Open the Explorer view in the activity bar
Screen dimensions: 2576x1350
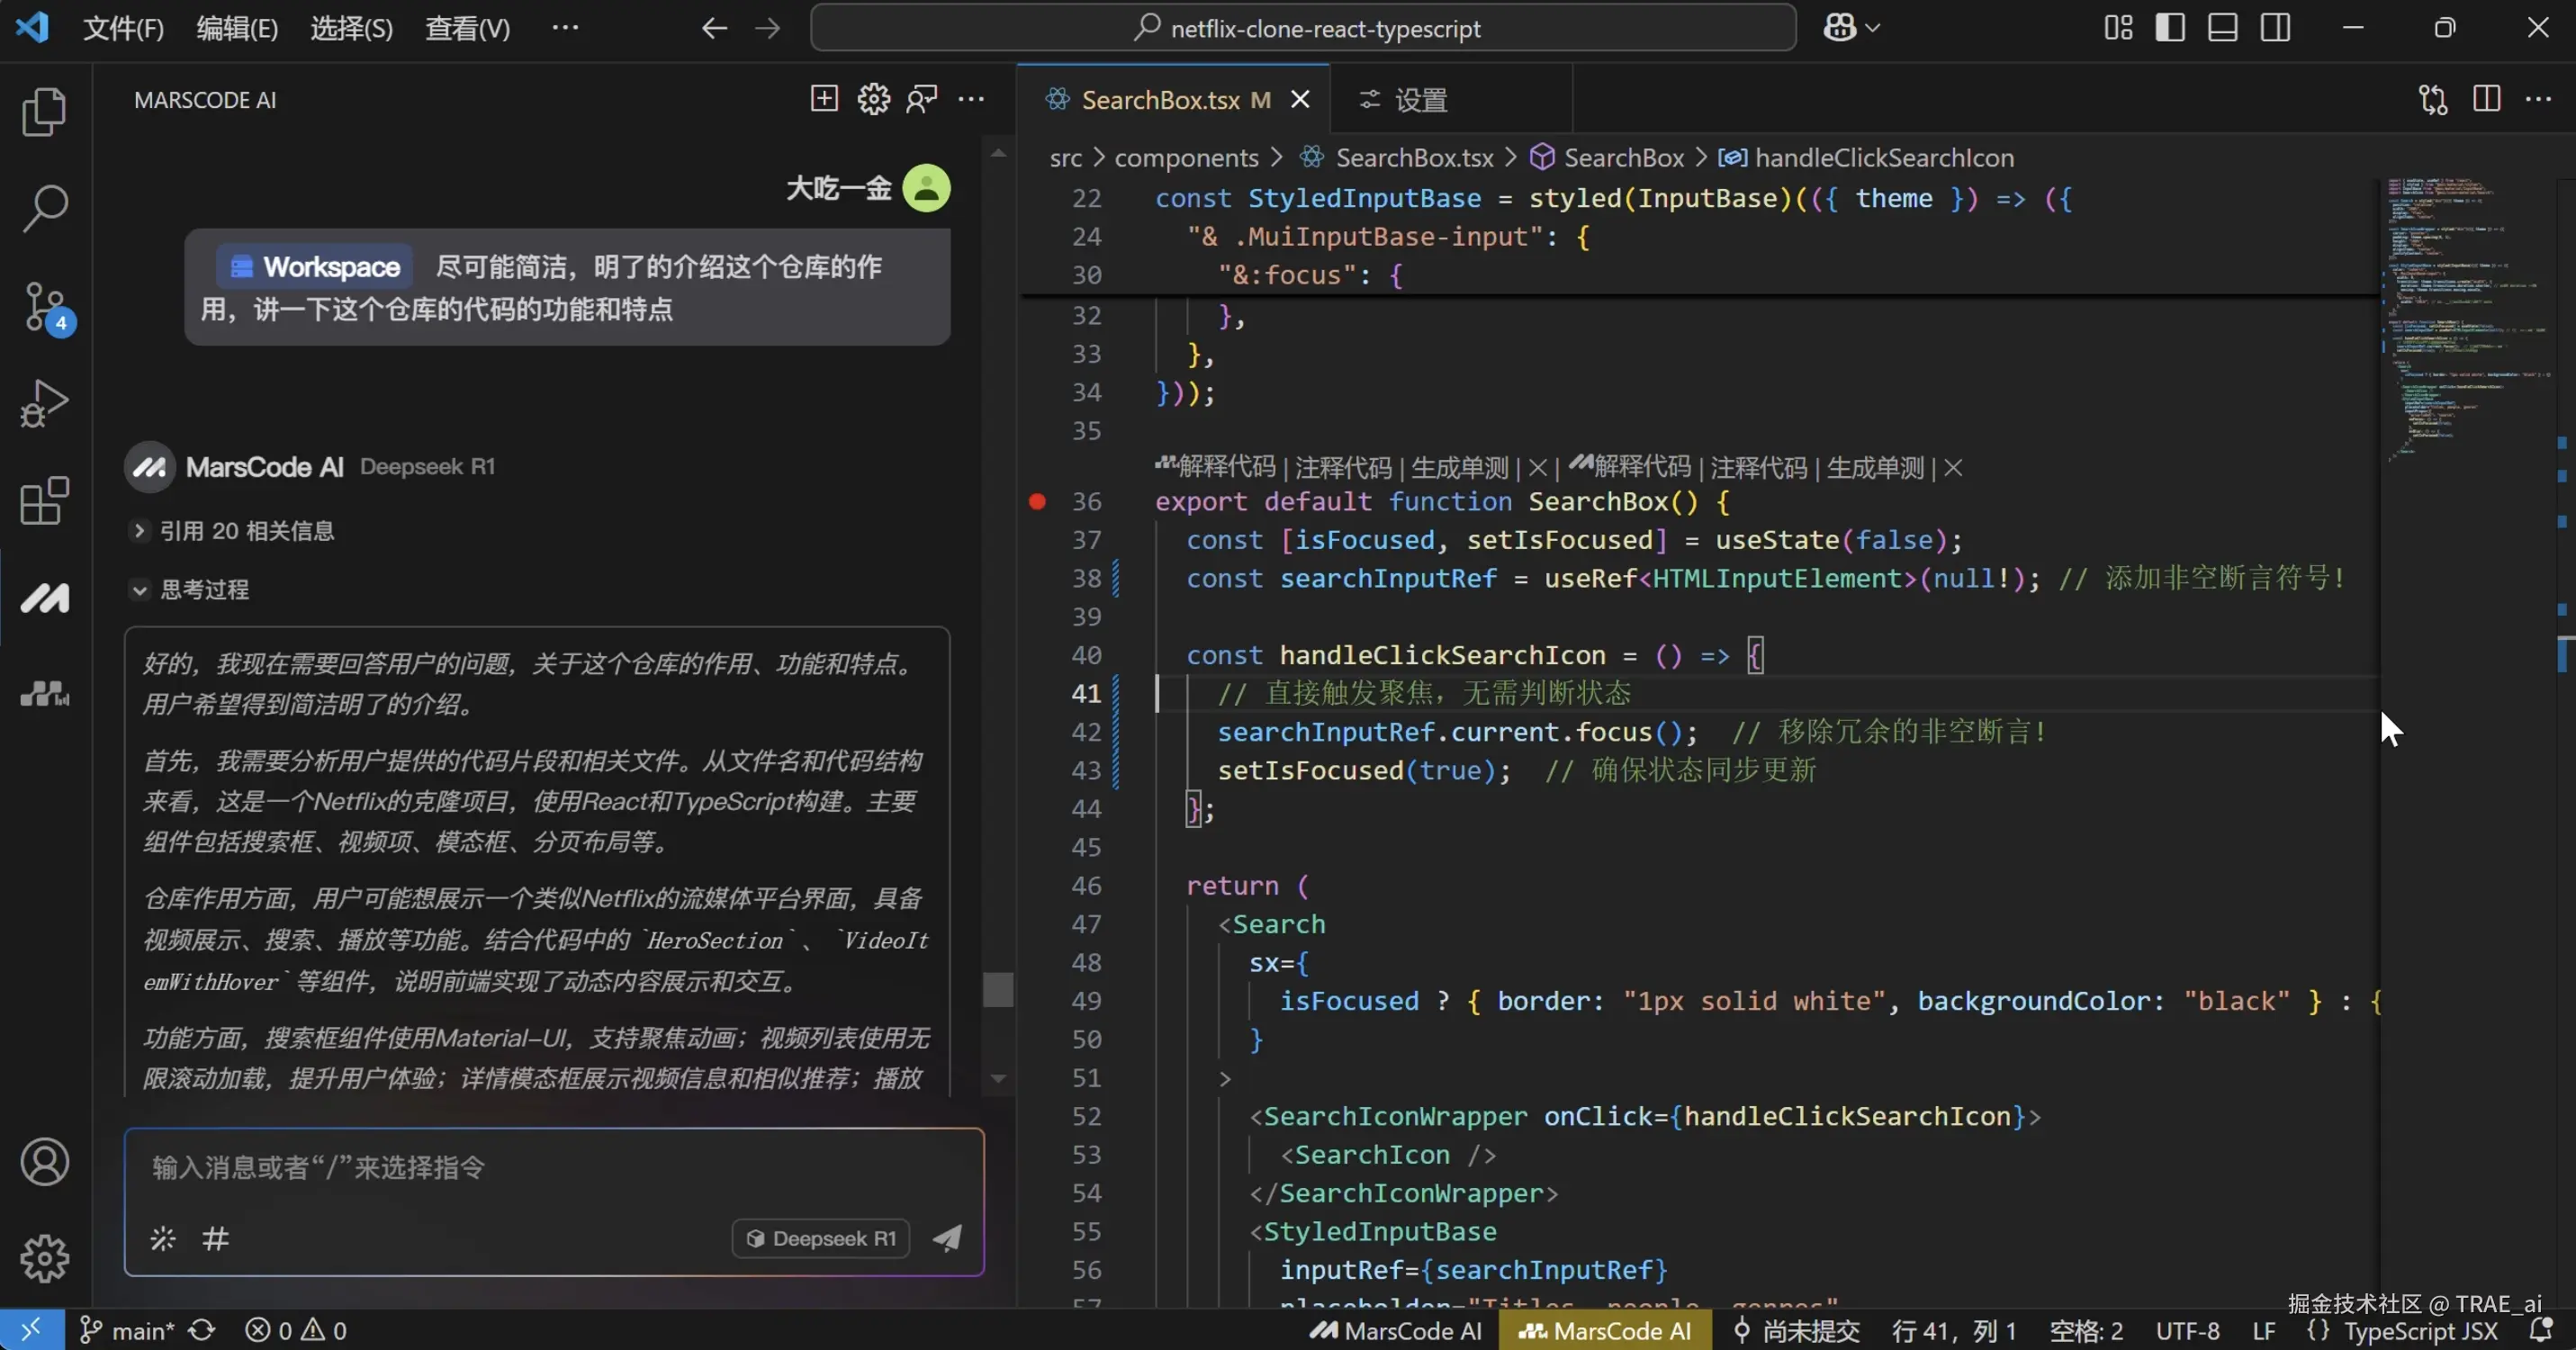tap(44, 111)
